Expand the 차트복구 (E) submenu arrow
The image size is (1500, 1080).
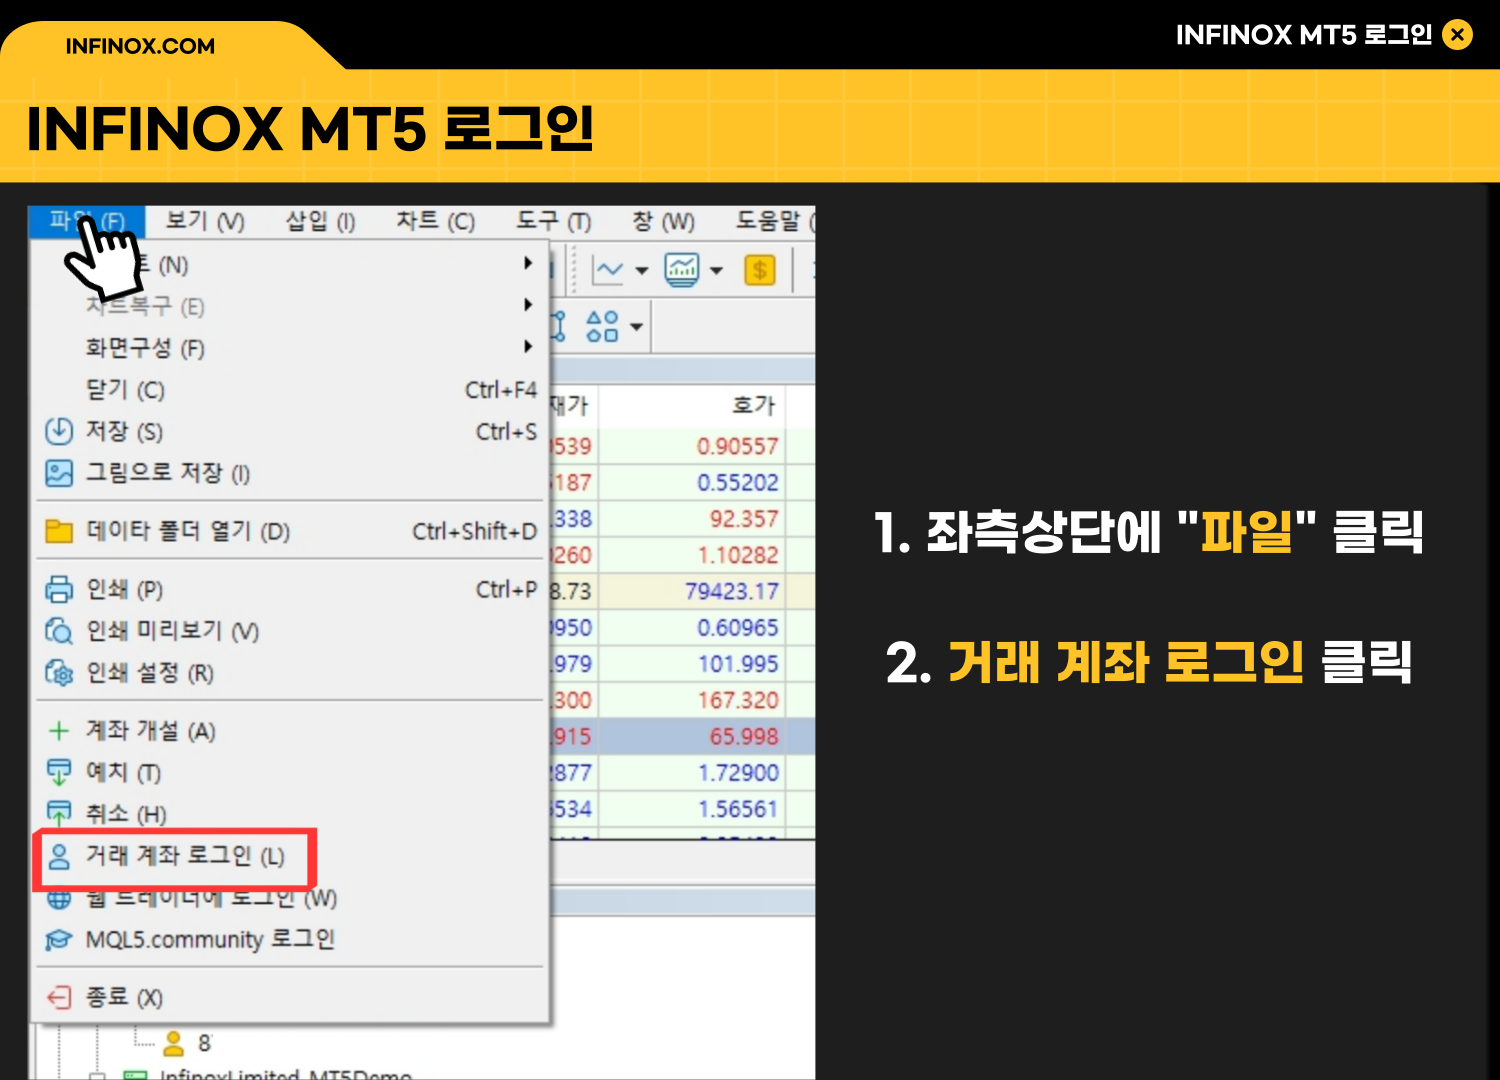[528, 305]
